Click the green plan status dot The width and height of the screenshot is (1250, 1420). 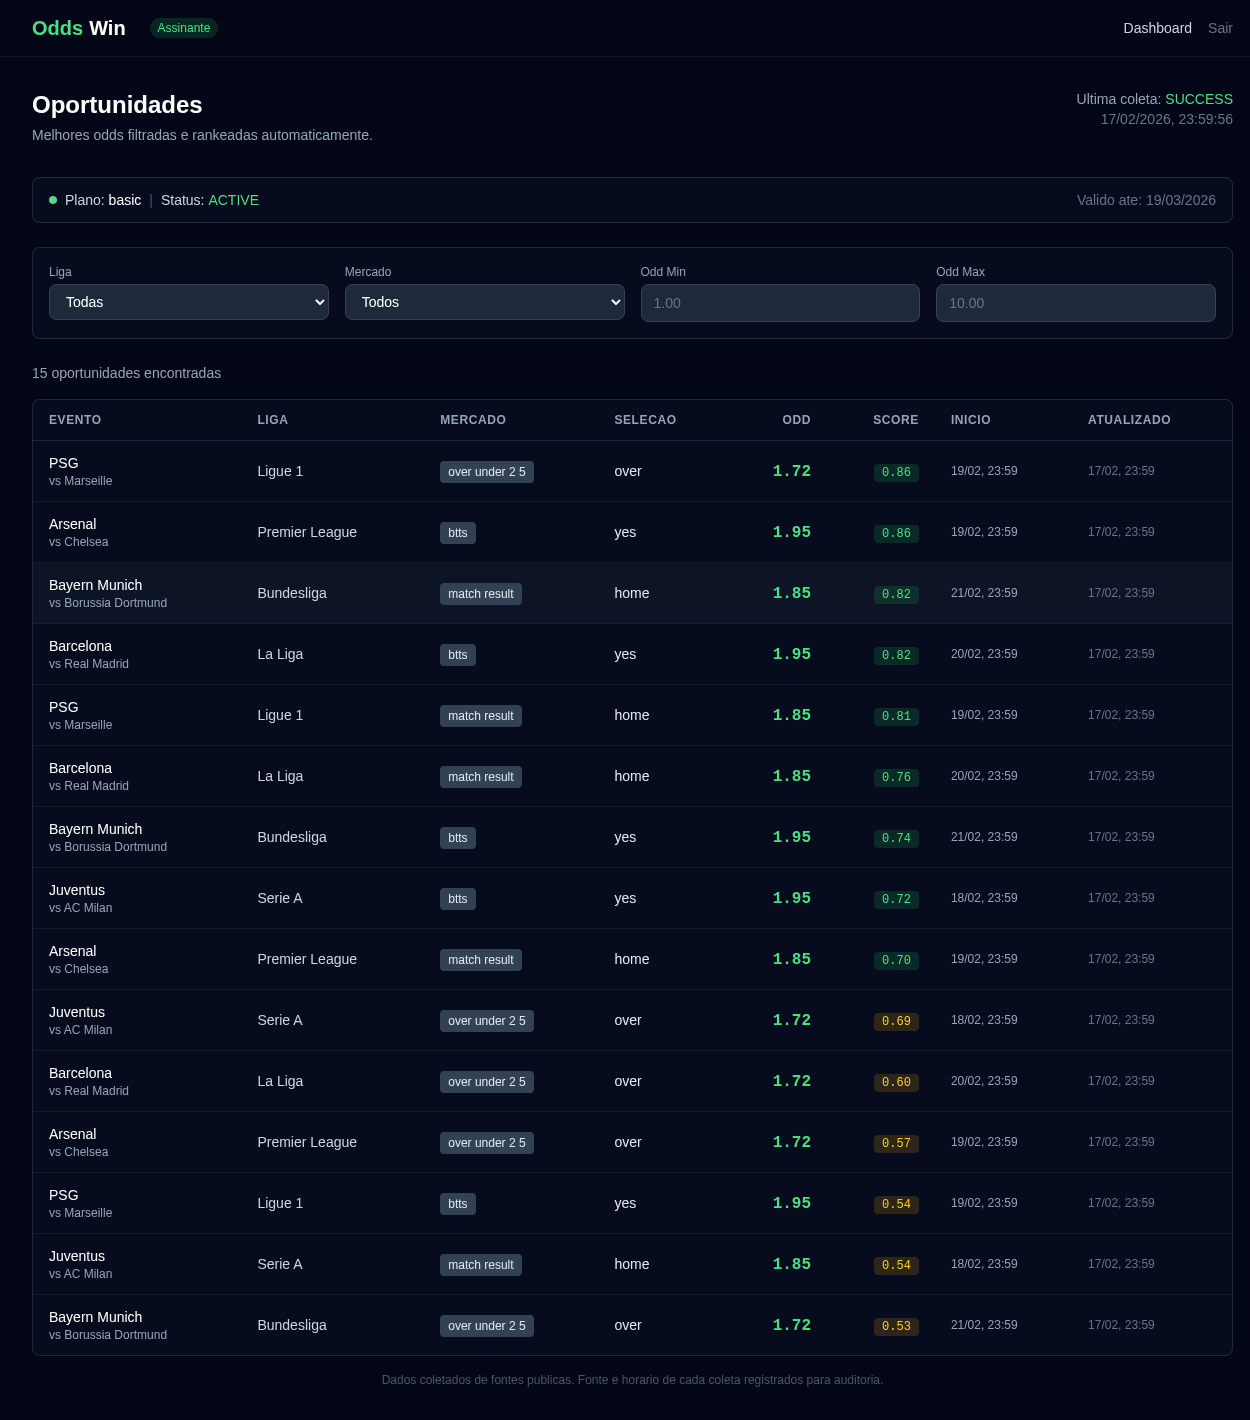[x=53, y=200]
